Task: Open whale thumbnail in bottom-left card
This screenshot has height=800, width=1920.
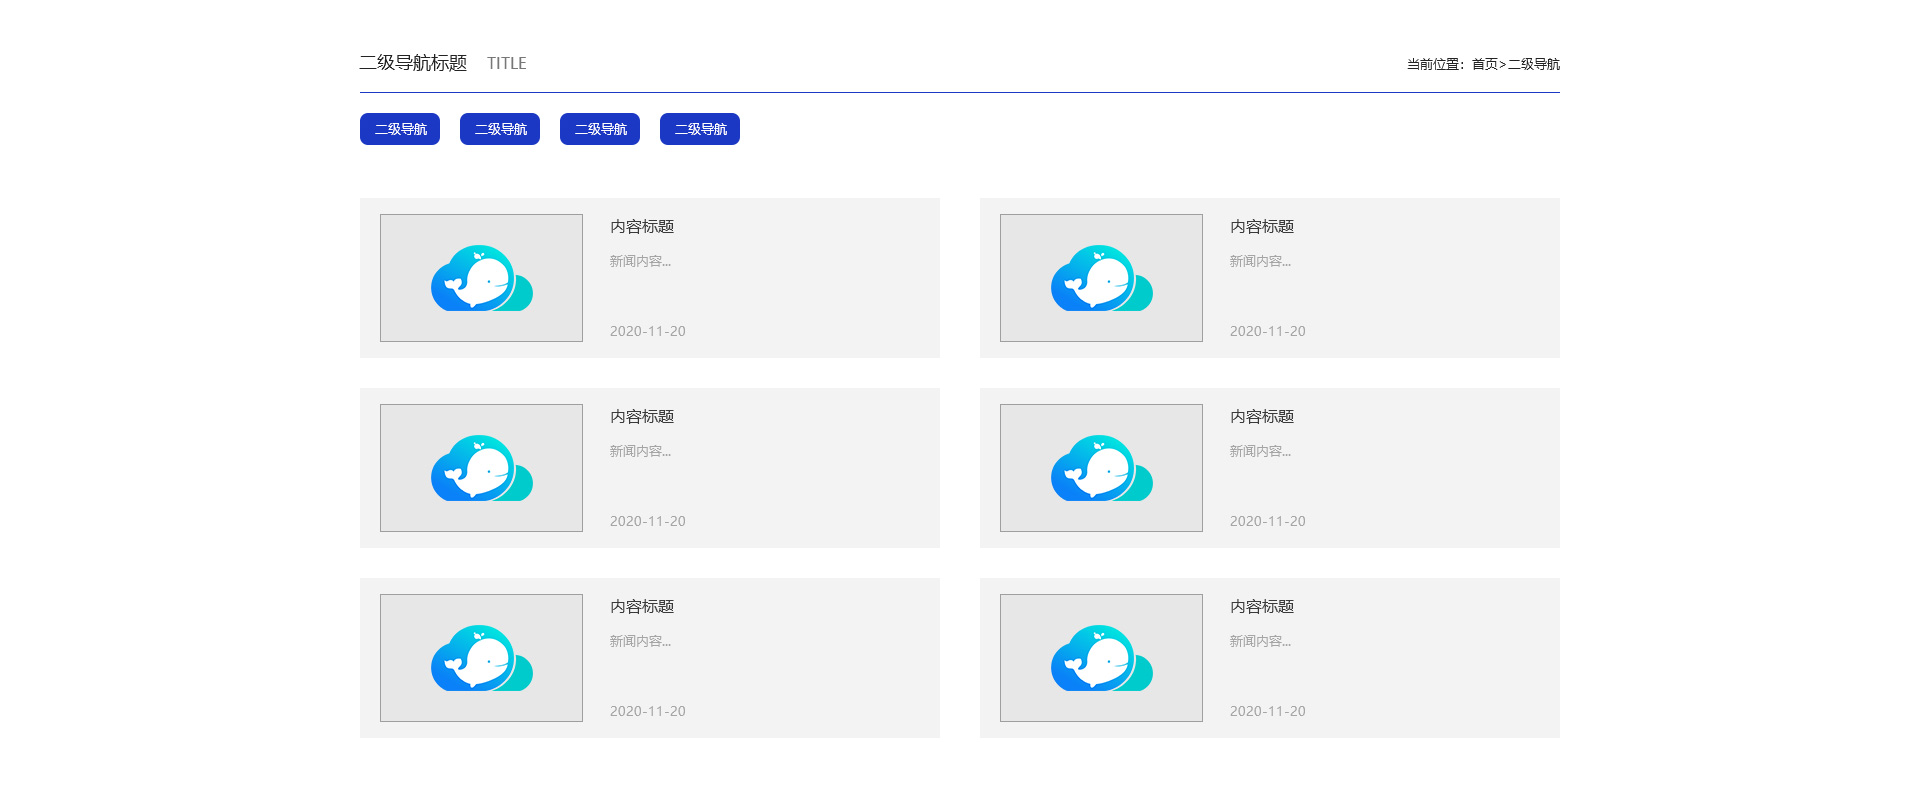Action: point(481,658)
